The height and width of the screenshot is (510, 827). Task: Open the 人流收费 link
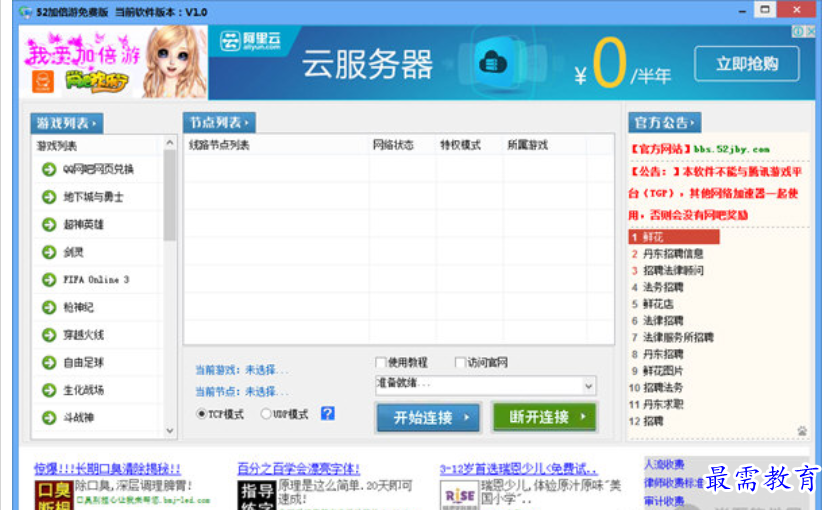pos(664,465)
